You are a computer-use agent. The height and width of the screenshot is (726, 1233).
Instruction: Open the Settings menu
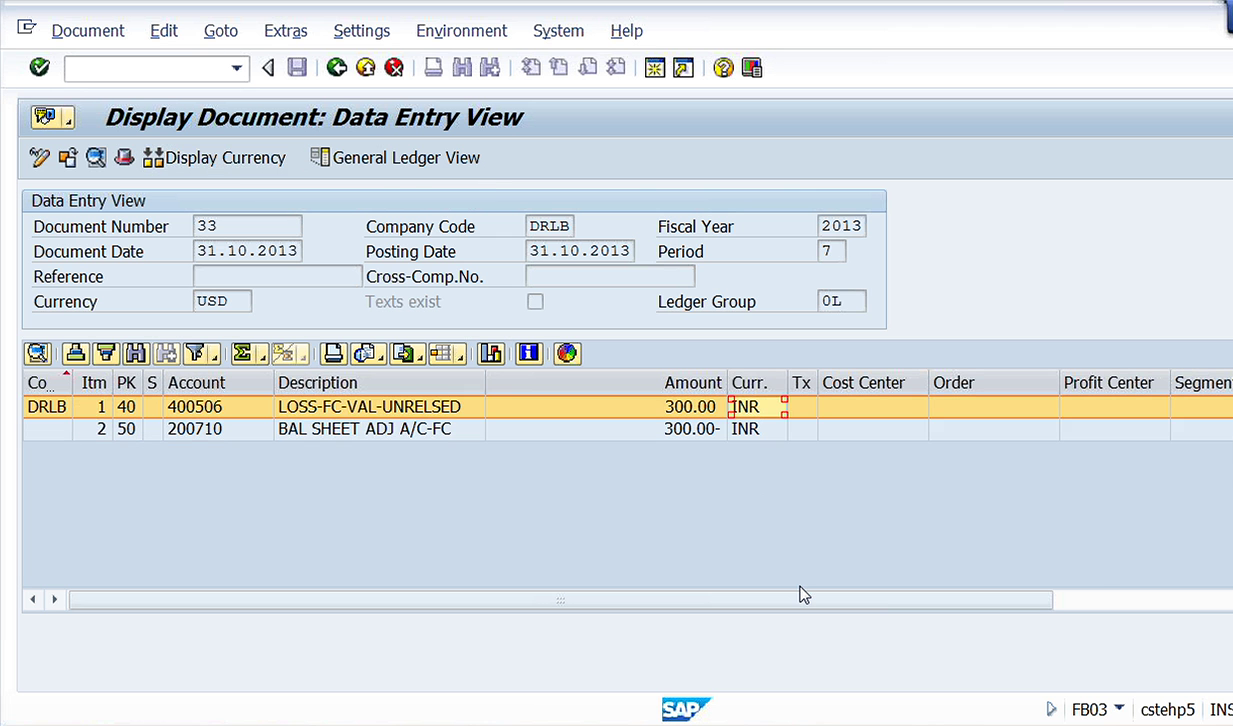(362, 31)
